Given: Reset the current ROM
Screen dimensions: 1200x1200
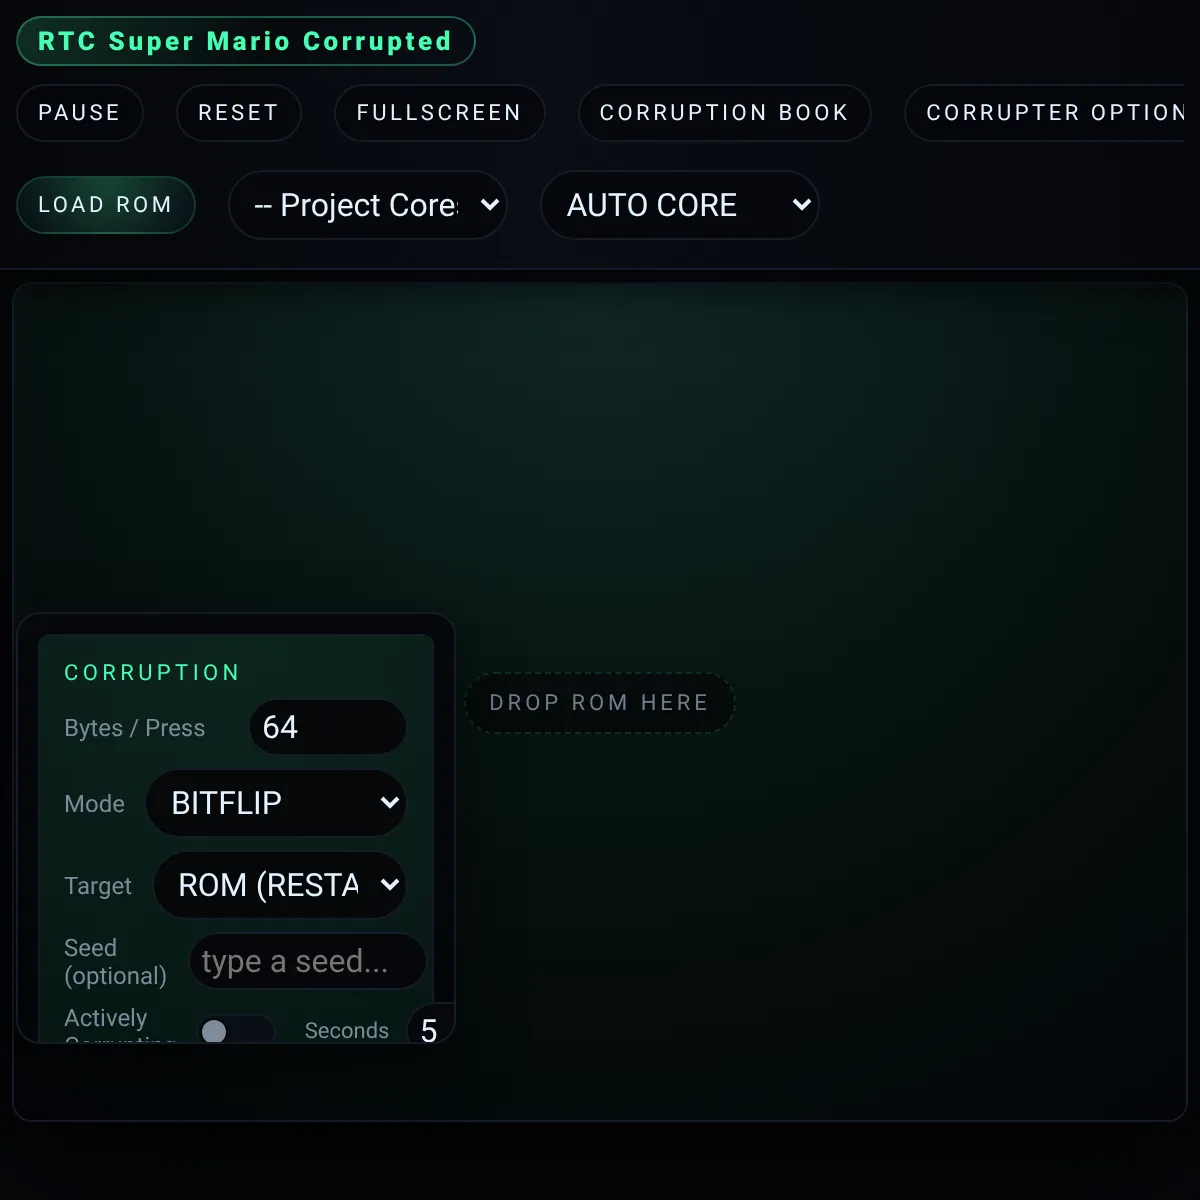Looking at the screenshot, I should coord(238,113).
